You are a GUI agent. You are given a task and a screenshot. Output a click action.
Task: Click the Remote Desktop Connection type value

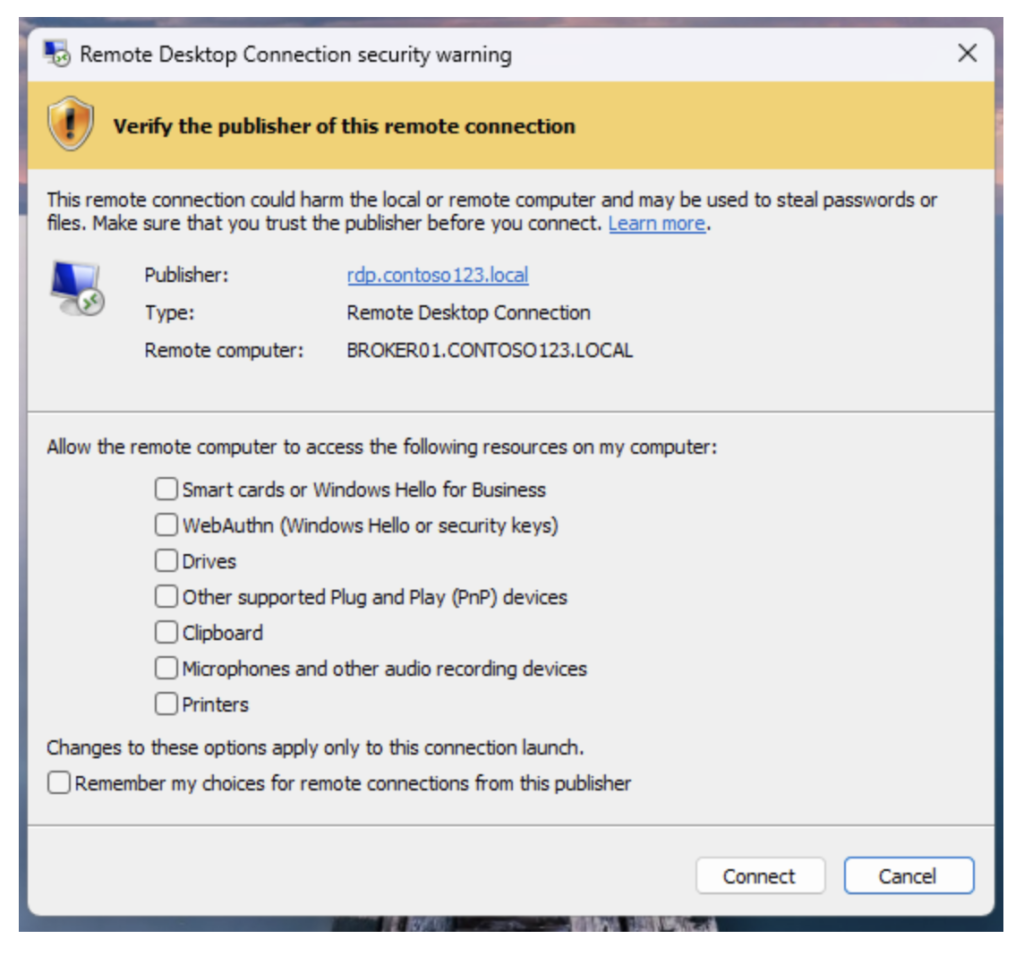(x=468, y=313)
